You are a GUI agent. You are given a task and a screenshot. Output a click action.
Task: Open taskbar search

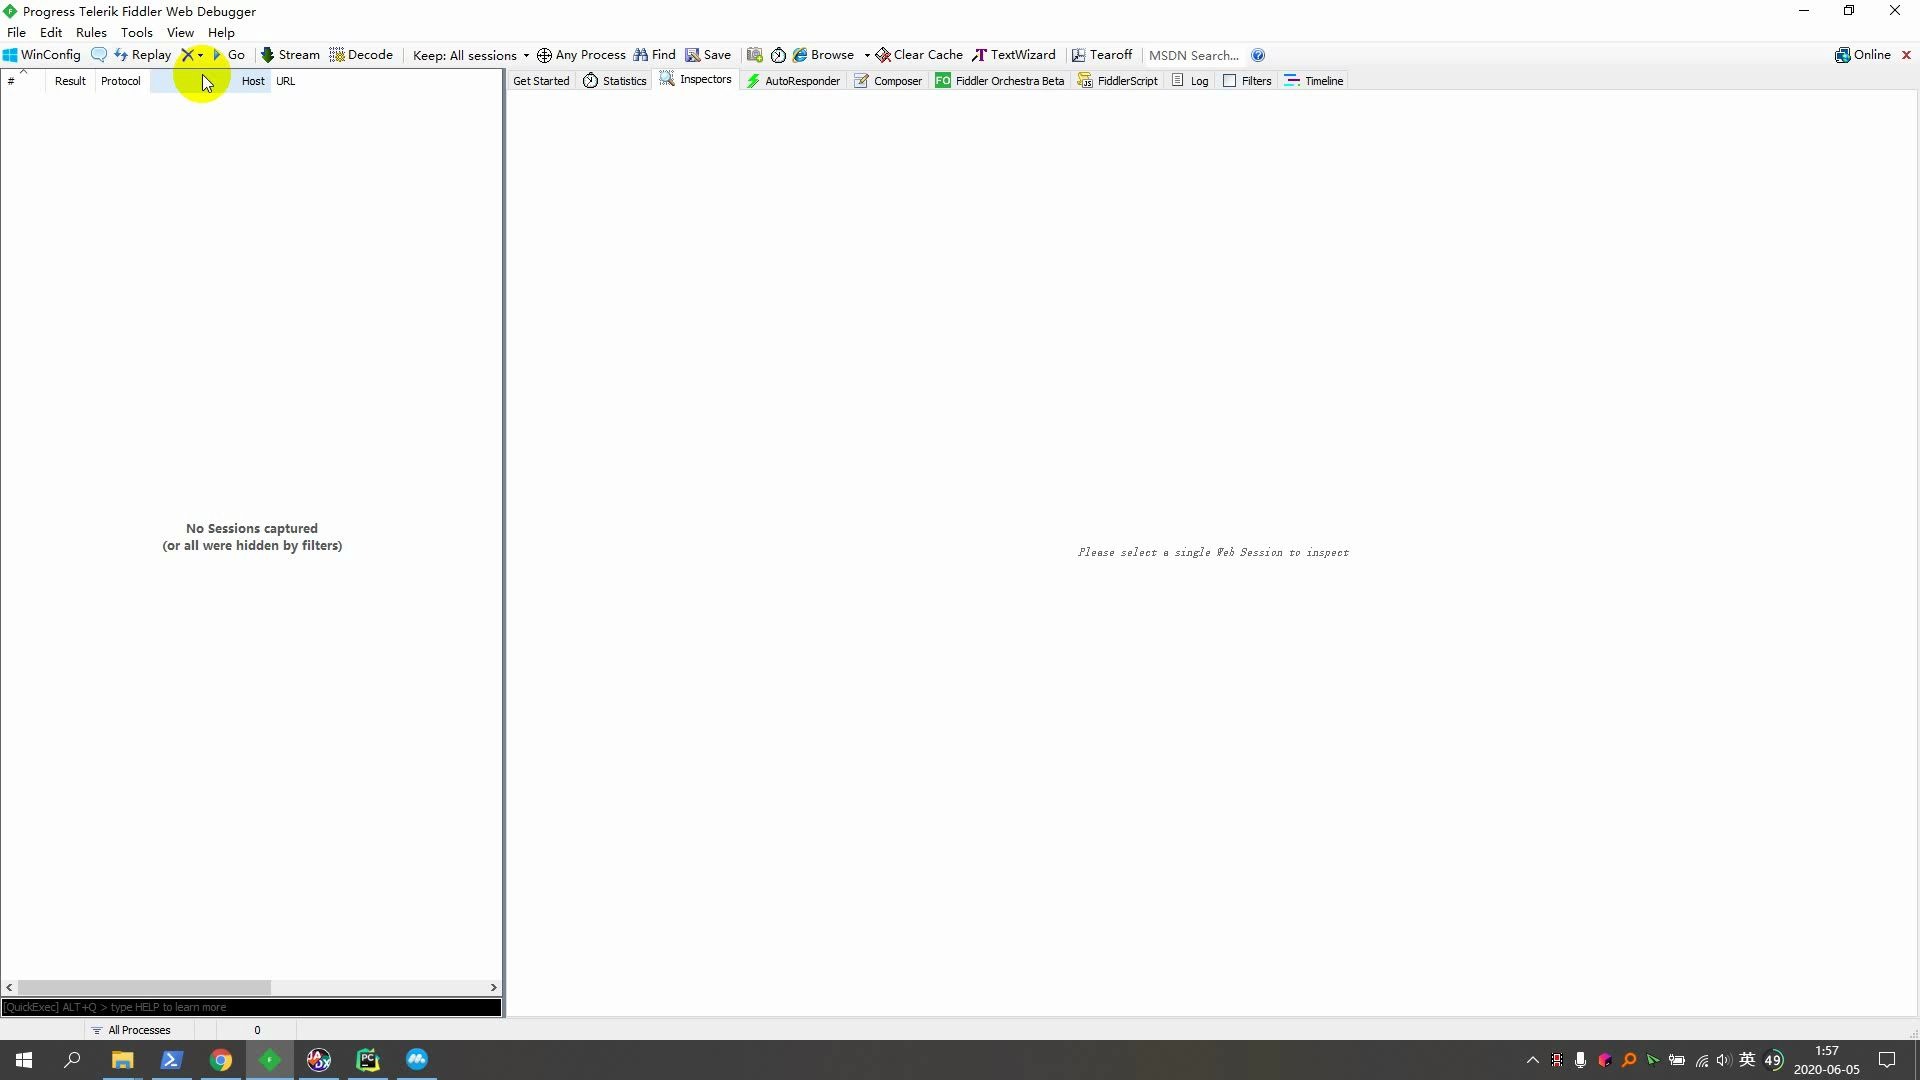click(72, 1060)
